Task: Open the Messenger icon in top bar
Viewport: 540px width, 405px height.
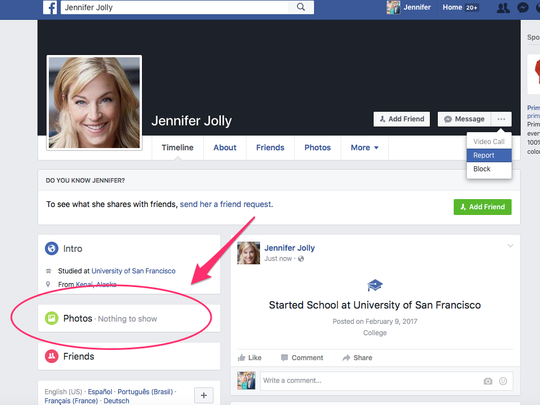Action: [x=523, y=8]
